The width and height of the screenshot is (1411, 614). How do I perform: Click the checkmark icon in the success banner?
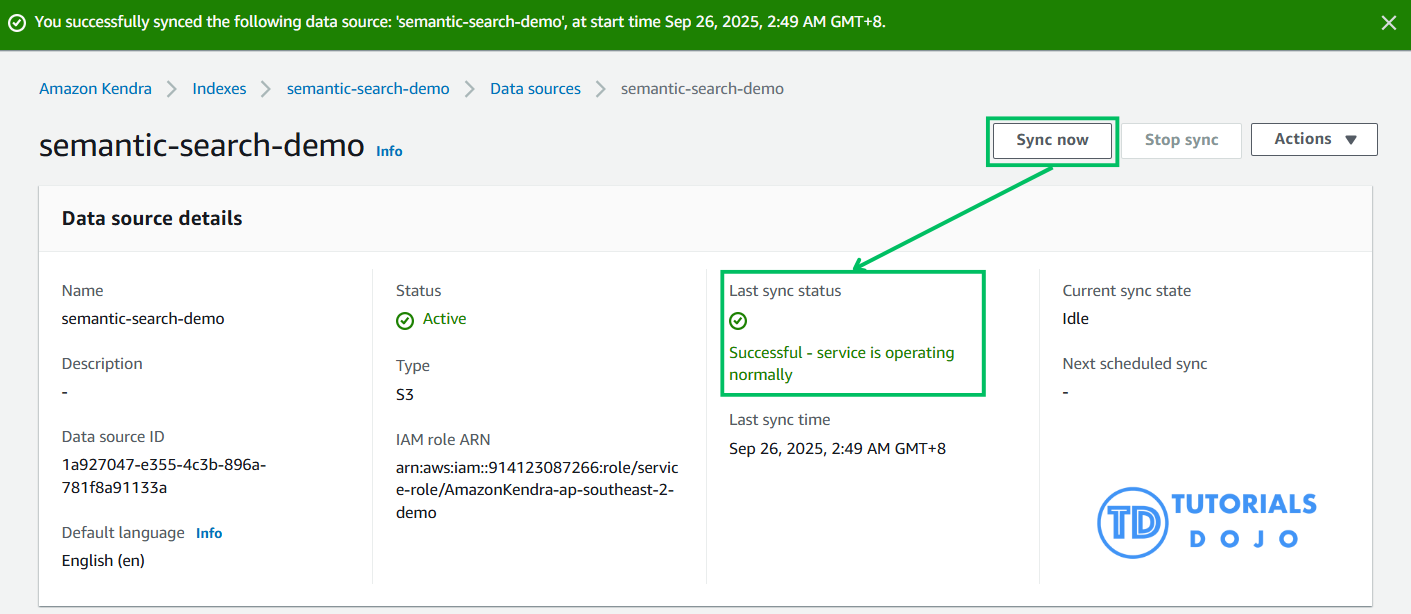pos(17,23)
